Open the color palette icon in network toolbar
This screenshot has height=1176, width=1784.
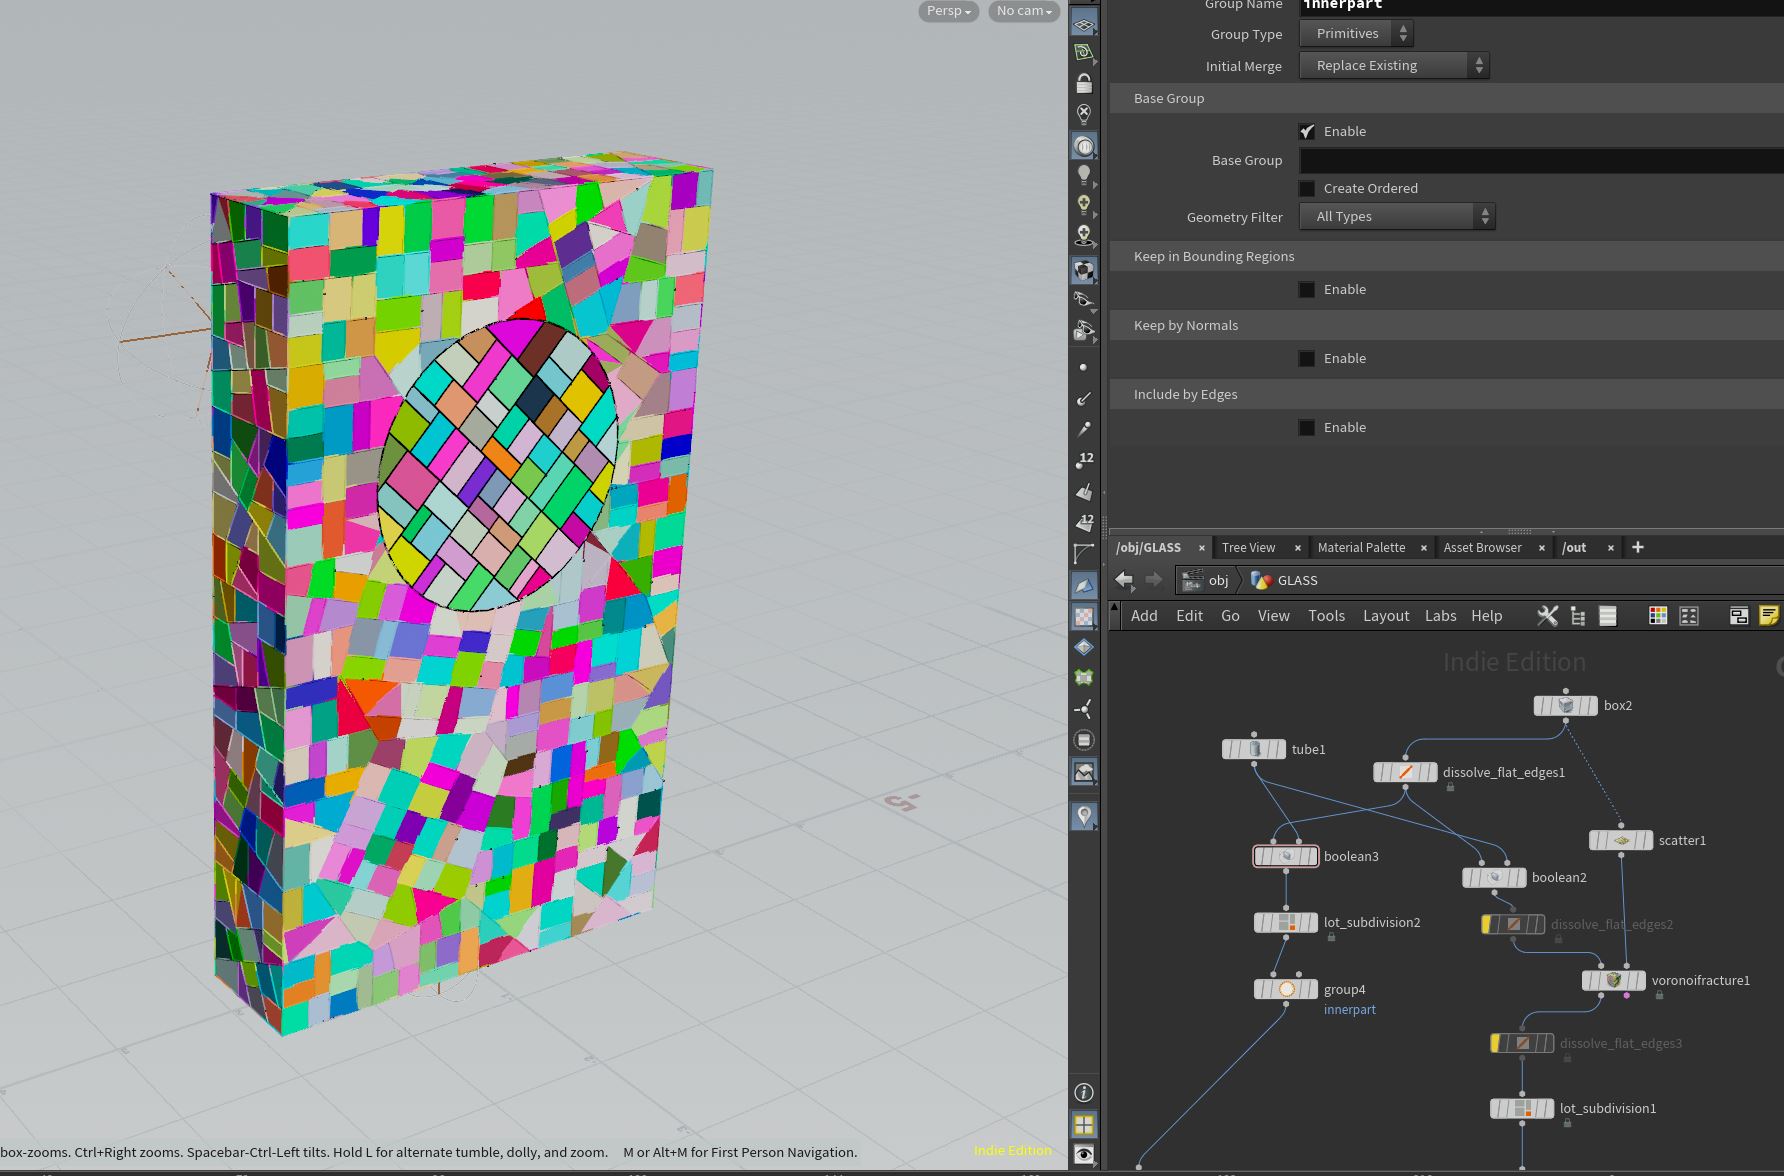1658,616
